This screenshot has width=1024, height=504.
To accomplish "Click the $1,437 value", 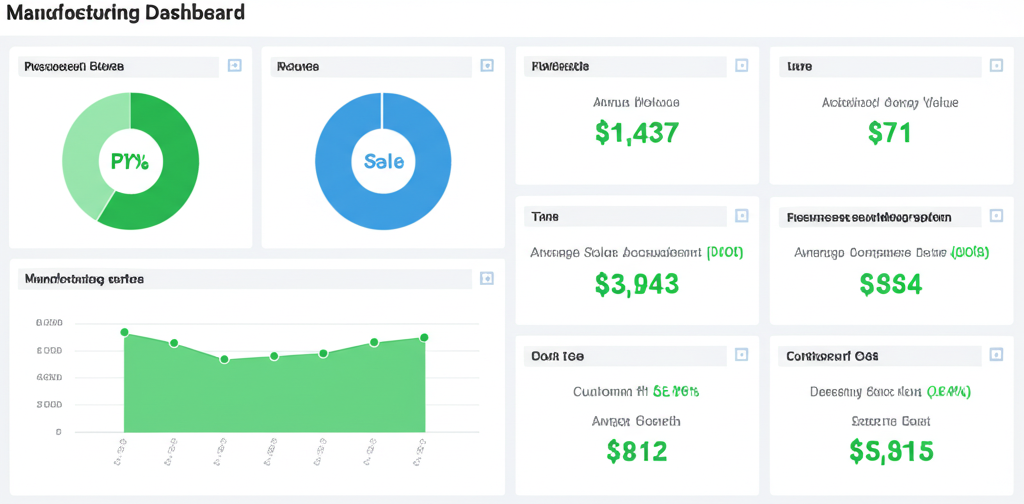I will 636,132.
